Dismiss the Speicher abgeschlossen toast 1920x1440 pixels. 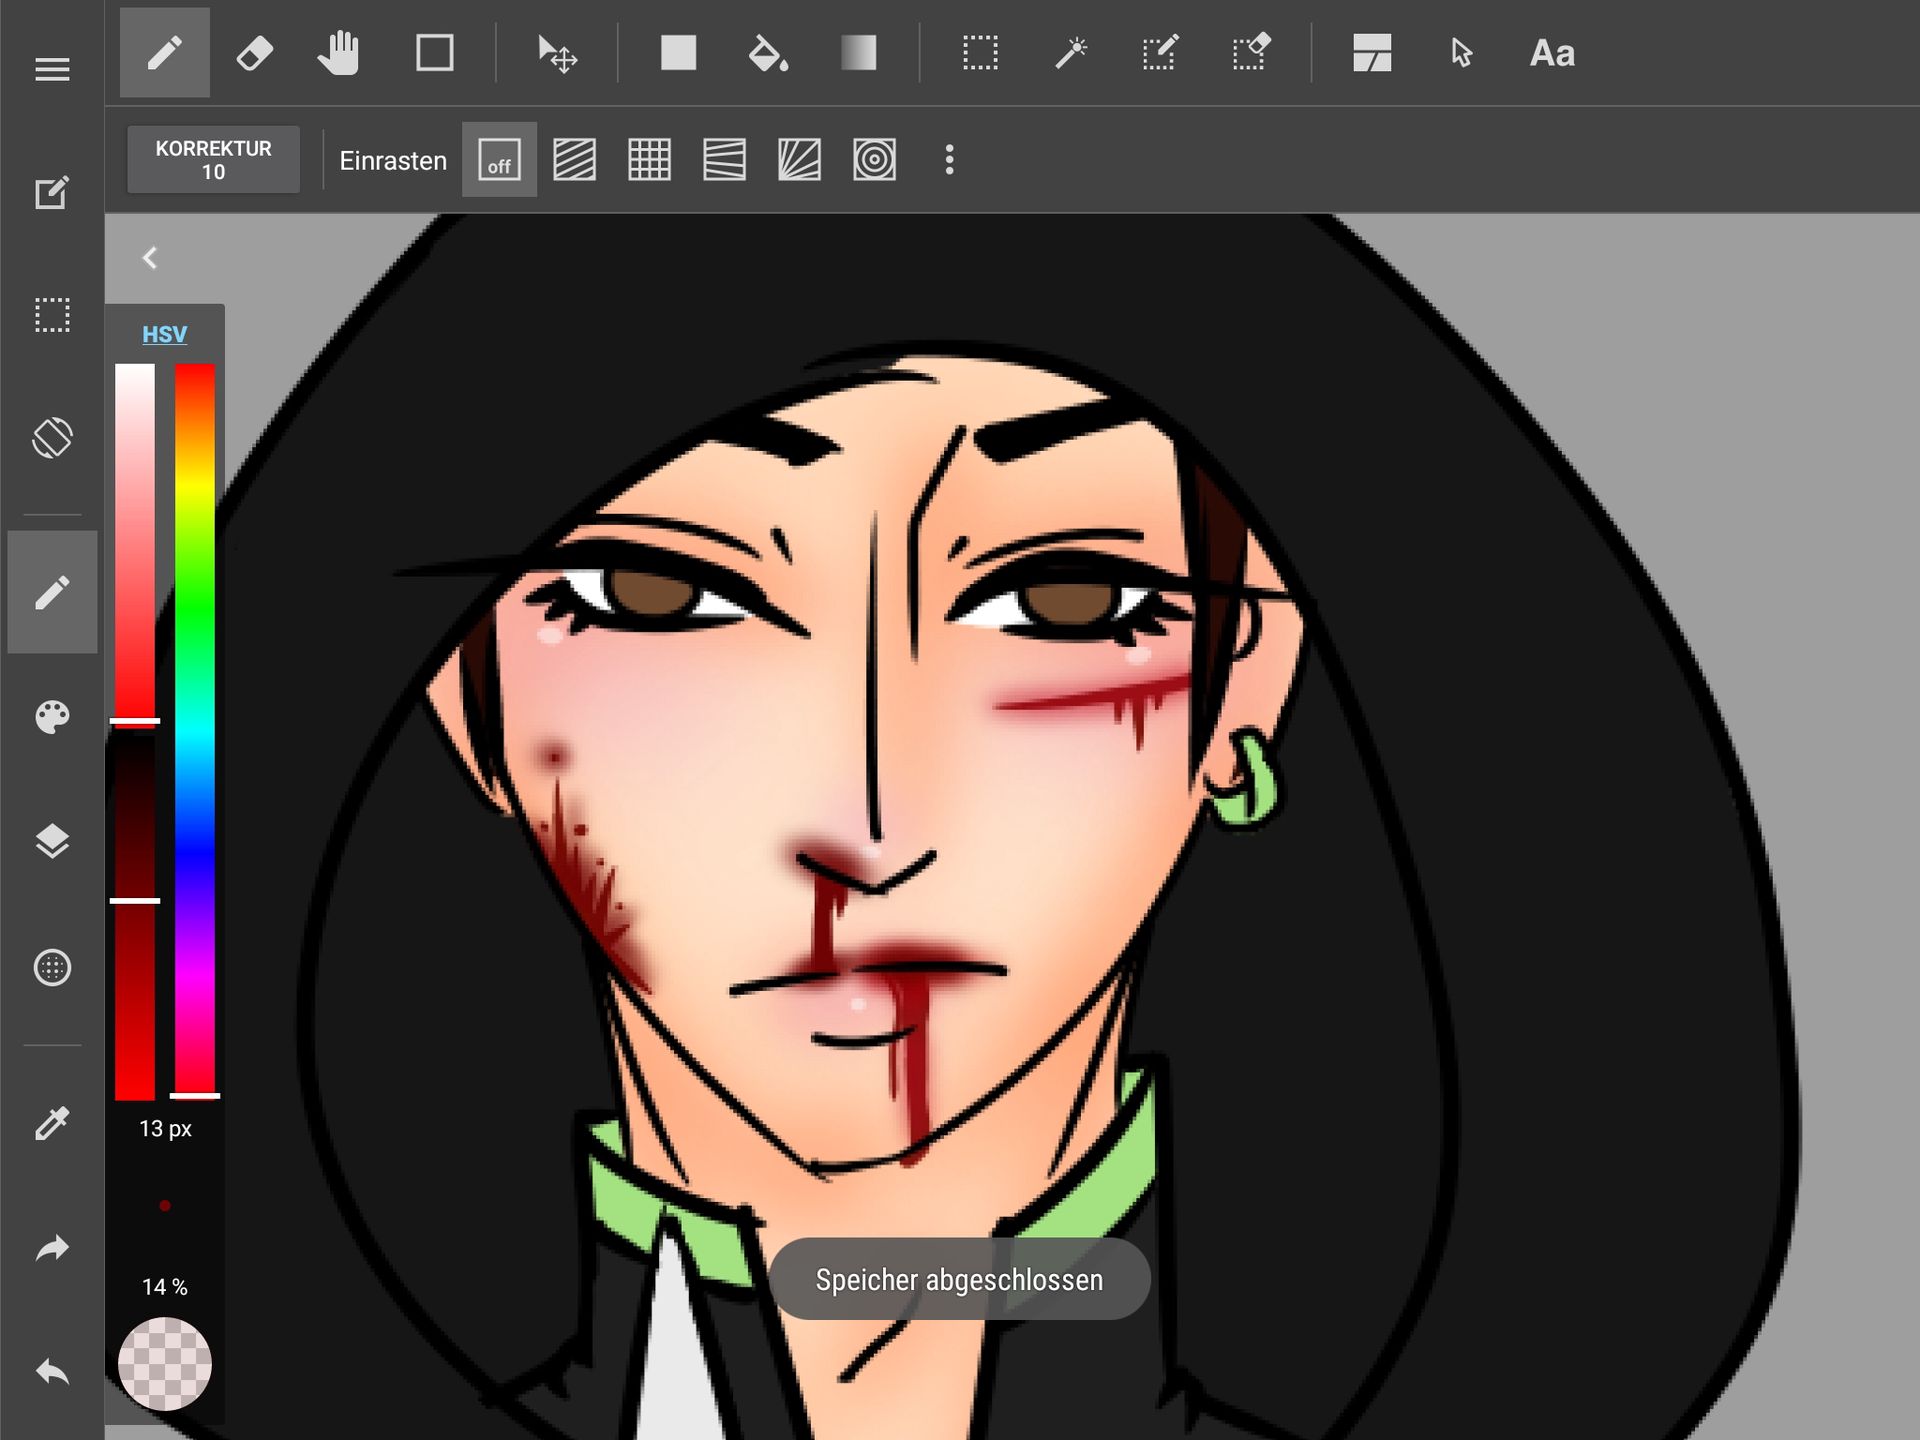(x=959, y=1280)
